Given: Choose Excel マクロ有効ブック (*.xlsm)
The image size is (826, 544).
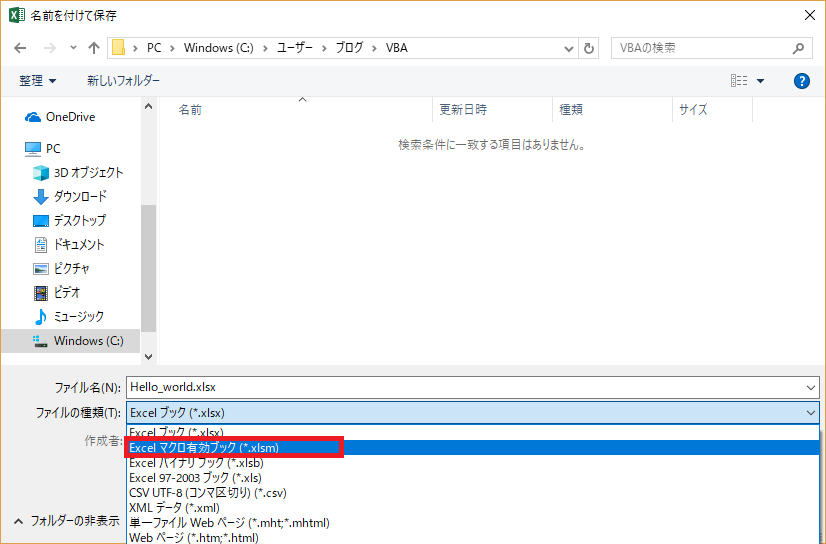Looking at the screenshot, I should click(473, 448).
